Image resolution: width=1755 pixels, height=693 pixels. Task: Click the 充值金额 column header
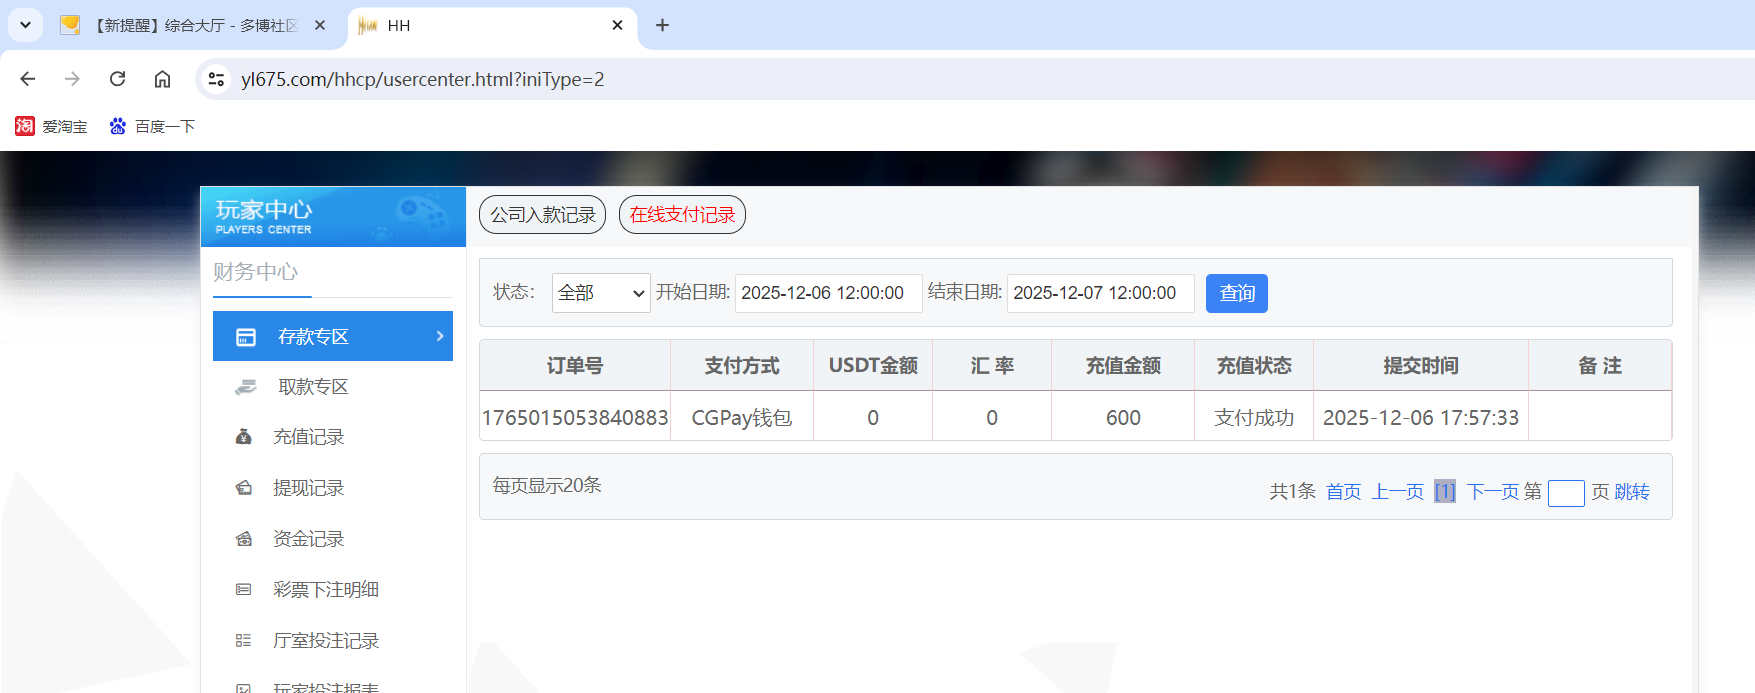[1123, 366]
